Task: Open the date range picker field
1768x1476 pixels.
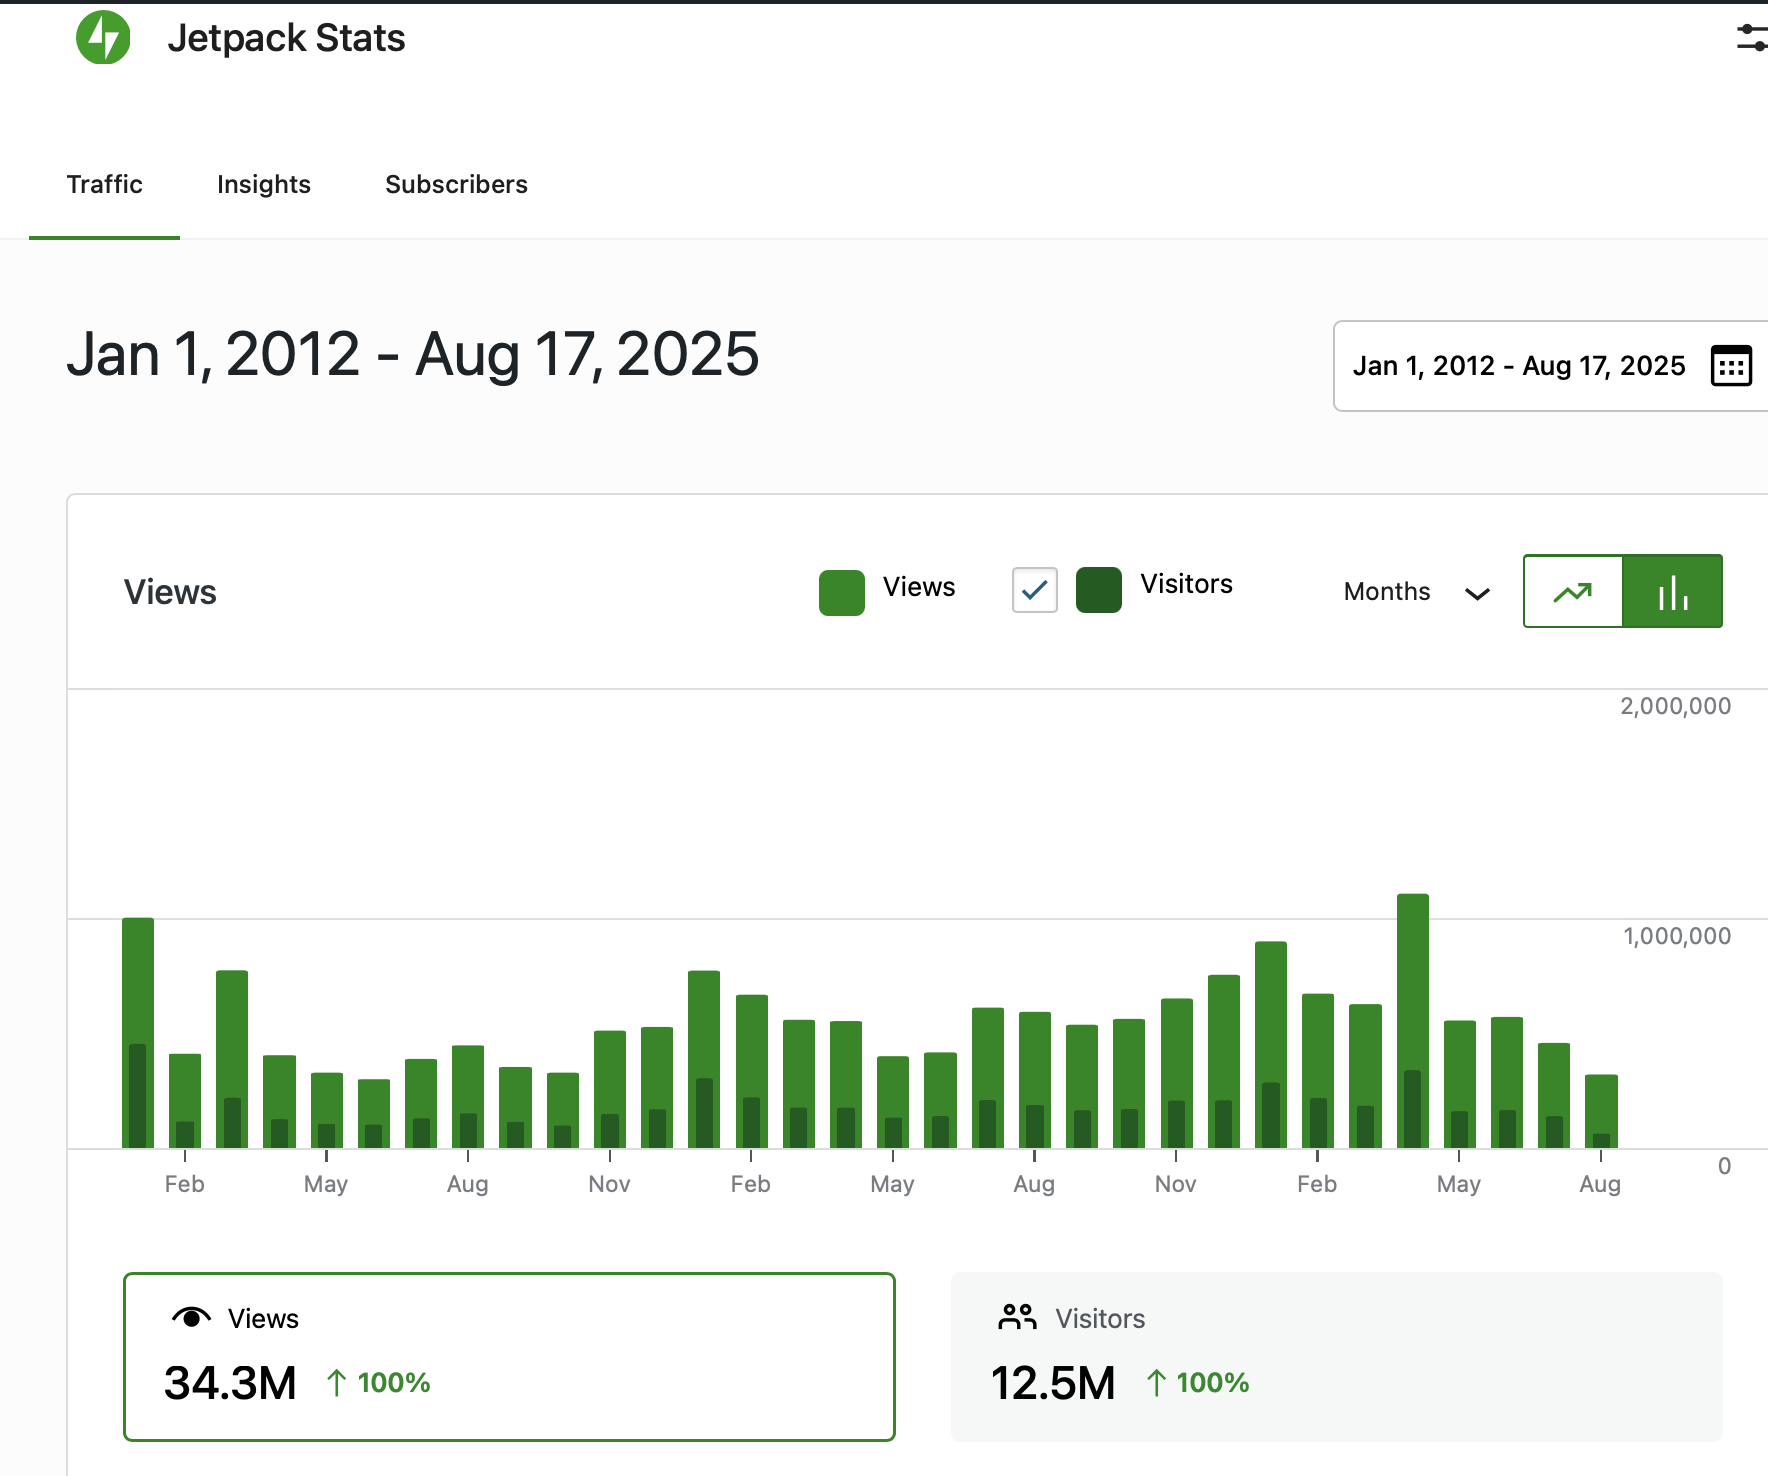Action: click(1550, 366)
